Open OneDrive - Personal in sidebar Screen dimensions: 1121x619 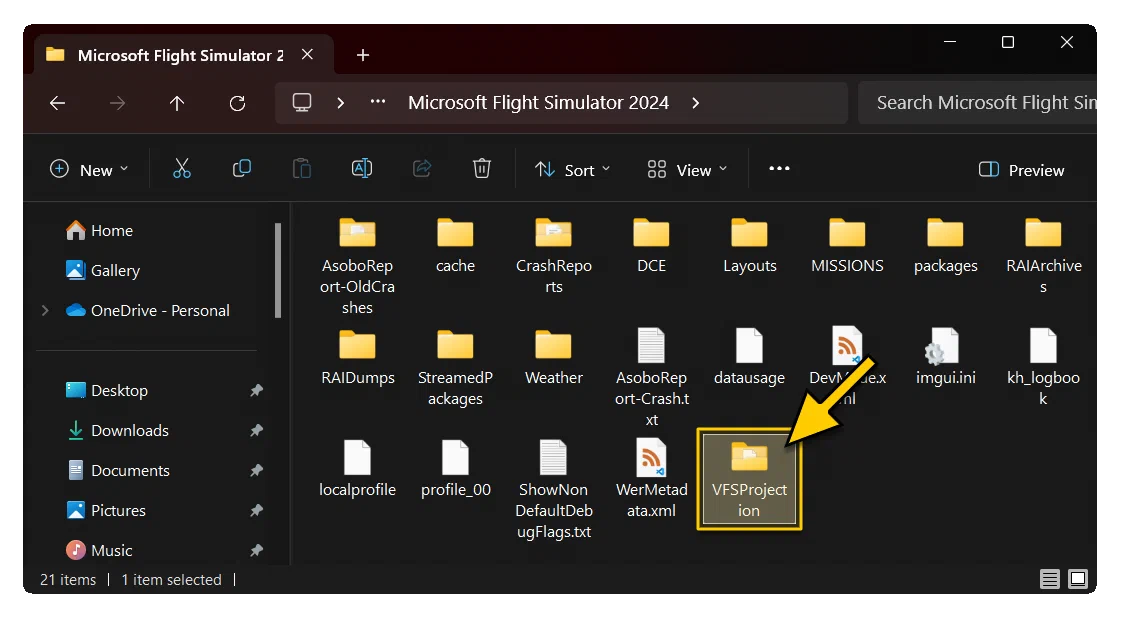point(148,311)
